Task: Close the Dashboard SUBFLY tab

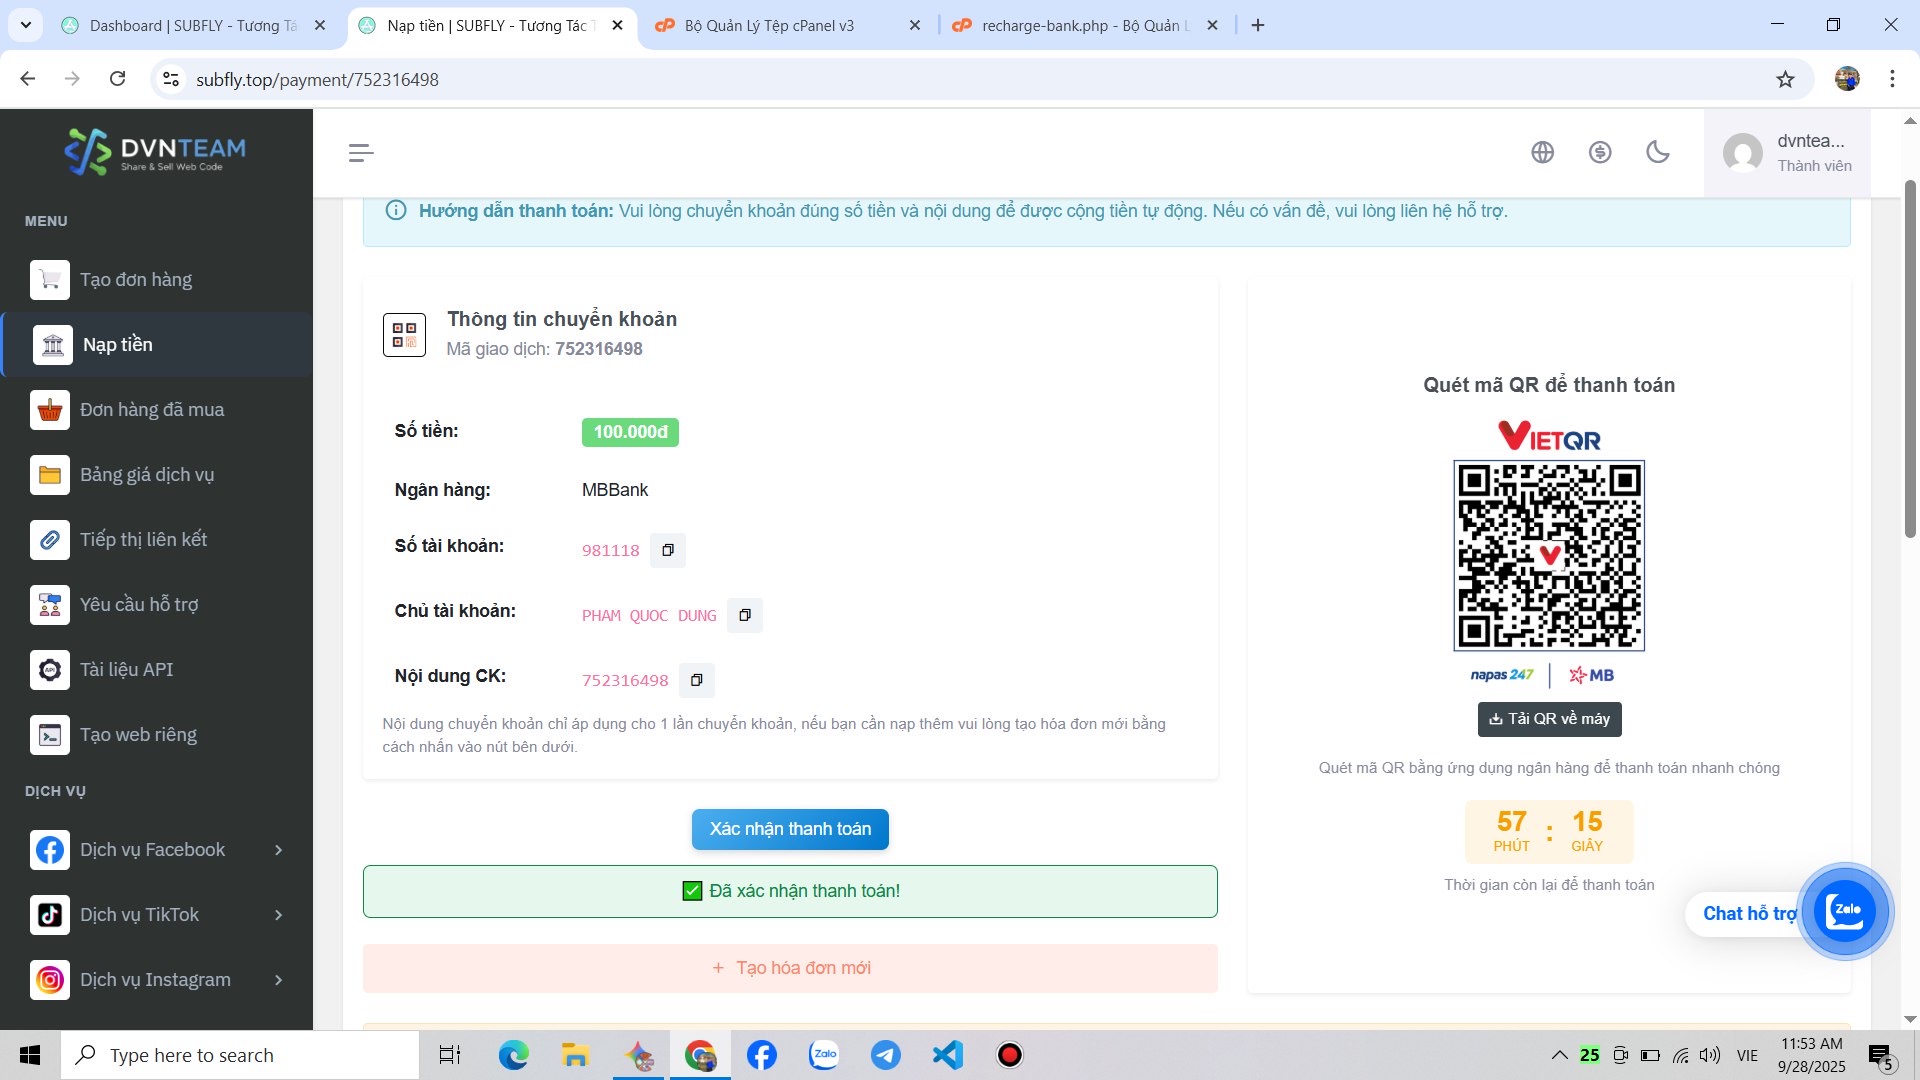Action: [x=320, y=25]
